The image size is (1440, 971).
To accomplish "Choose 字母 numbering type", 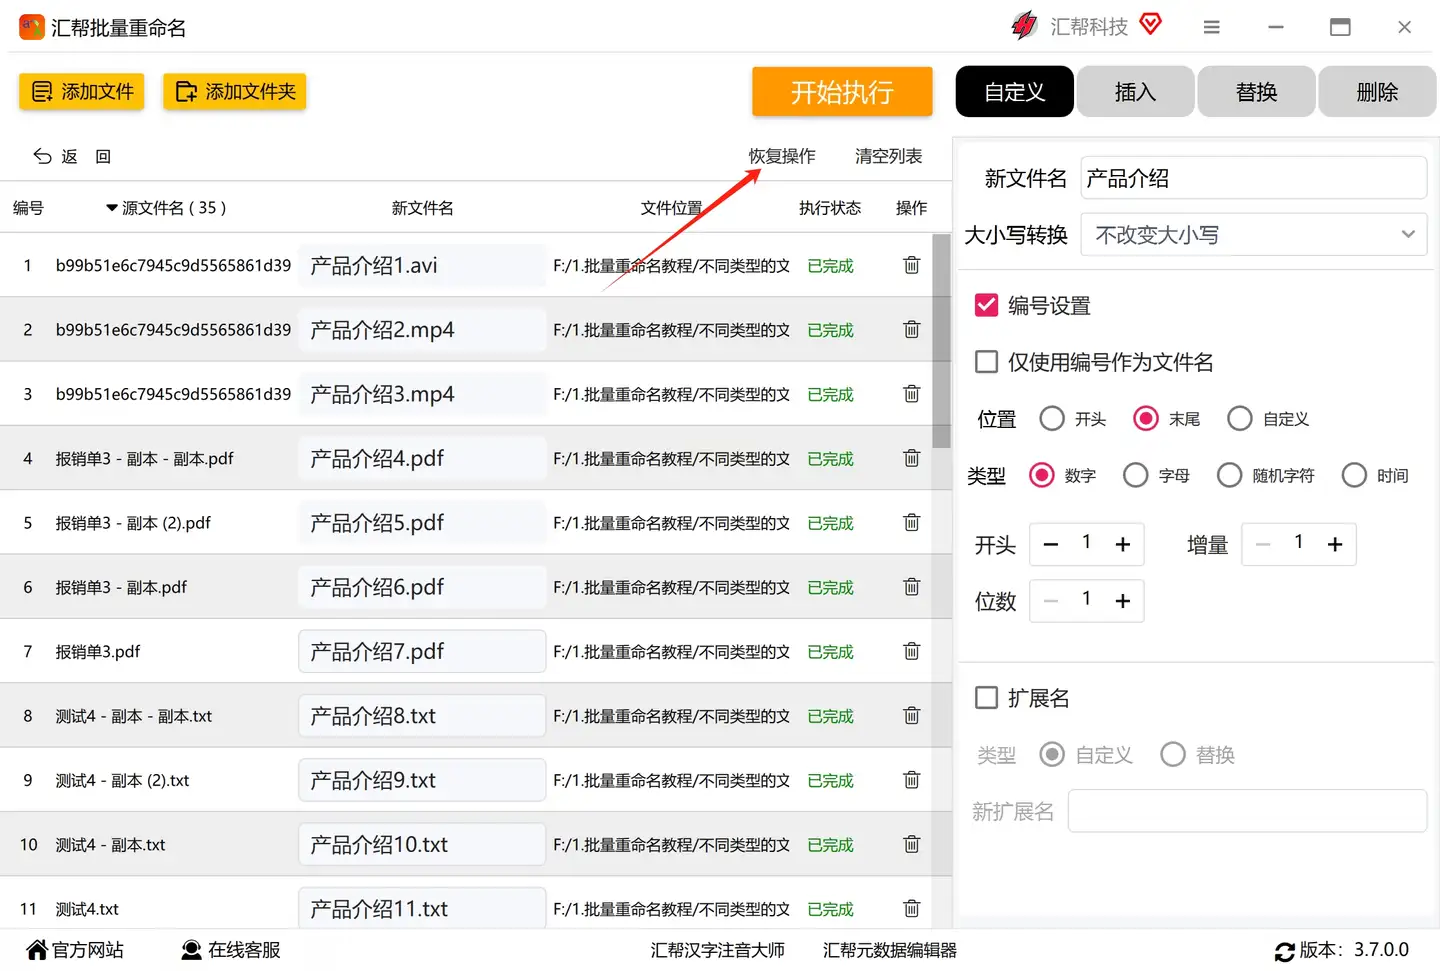I will click(x=1135, y=475).
